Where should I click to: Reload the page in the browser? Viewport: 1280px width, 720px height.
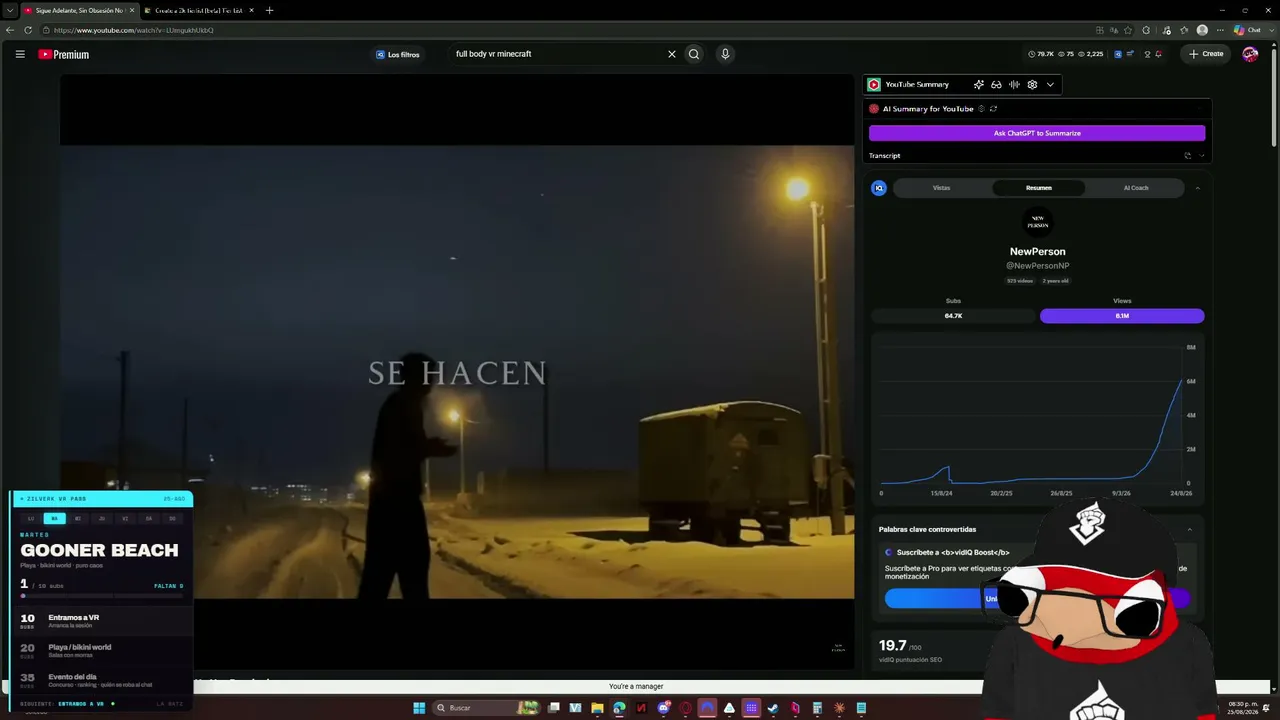[x=28, y=30]
